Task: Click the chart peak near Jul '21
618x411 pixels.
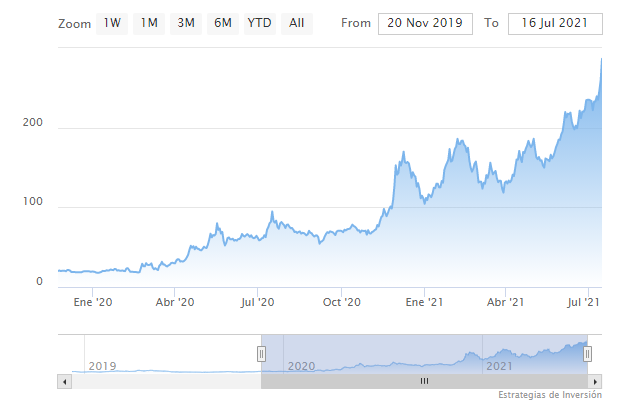Action: 601,59
